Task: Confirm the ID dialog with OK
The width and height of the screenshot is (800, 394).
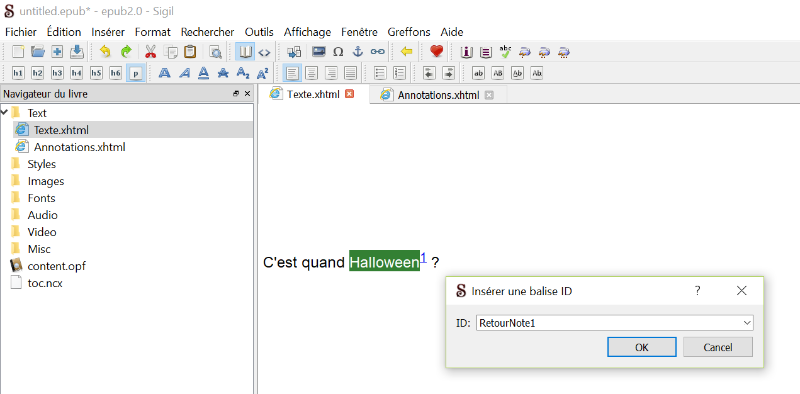Action: coord(641,347)
